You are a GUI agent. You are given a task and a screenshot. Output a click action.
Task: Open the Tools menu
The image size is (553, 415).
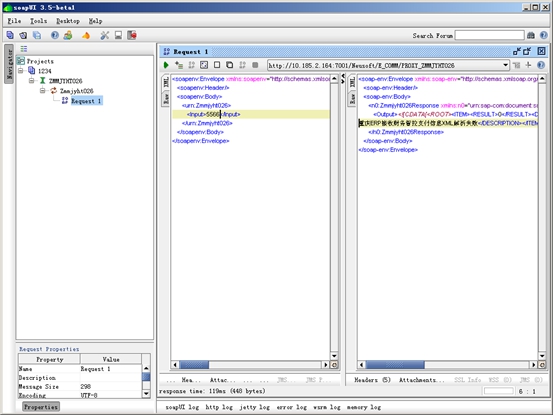coord(38,21)
